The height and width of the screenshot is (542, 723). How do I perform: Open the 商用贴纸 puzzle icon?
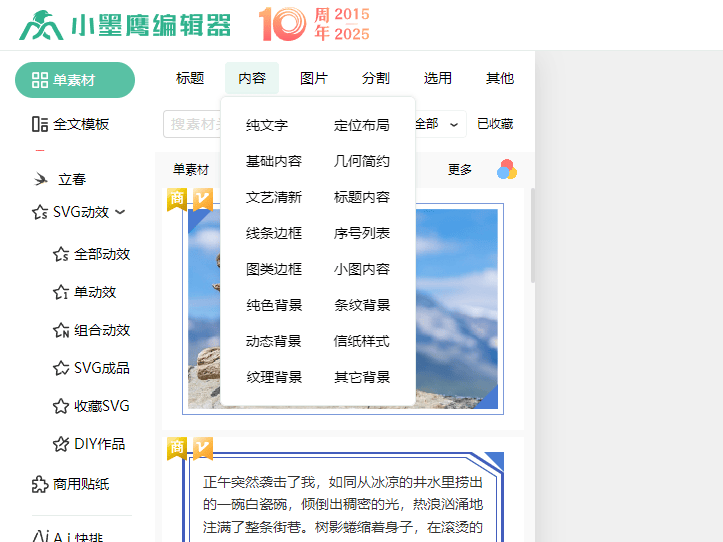tap(40, 484)
